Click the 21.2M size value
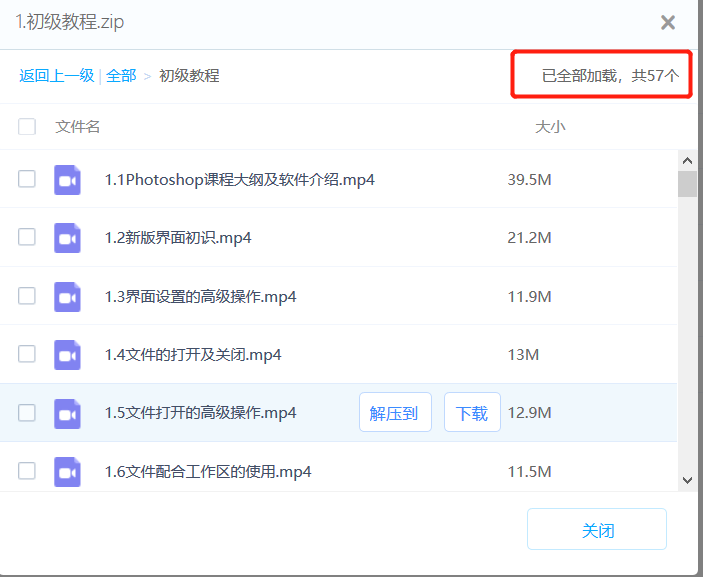Viewport: 703px width, 577px height. pos(529,238)
